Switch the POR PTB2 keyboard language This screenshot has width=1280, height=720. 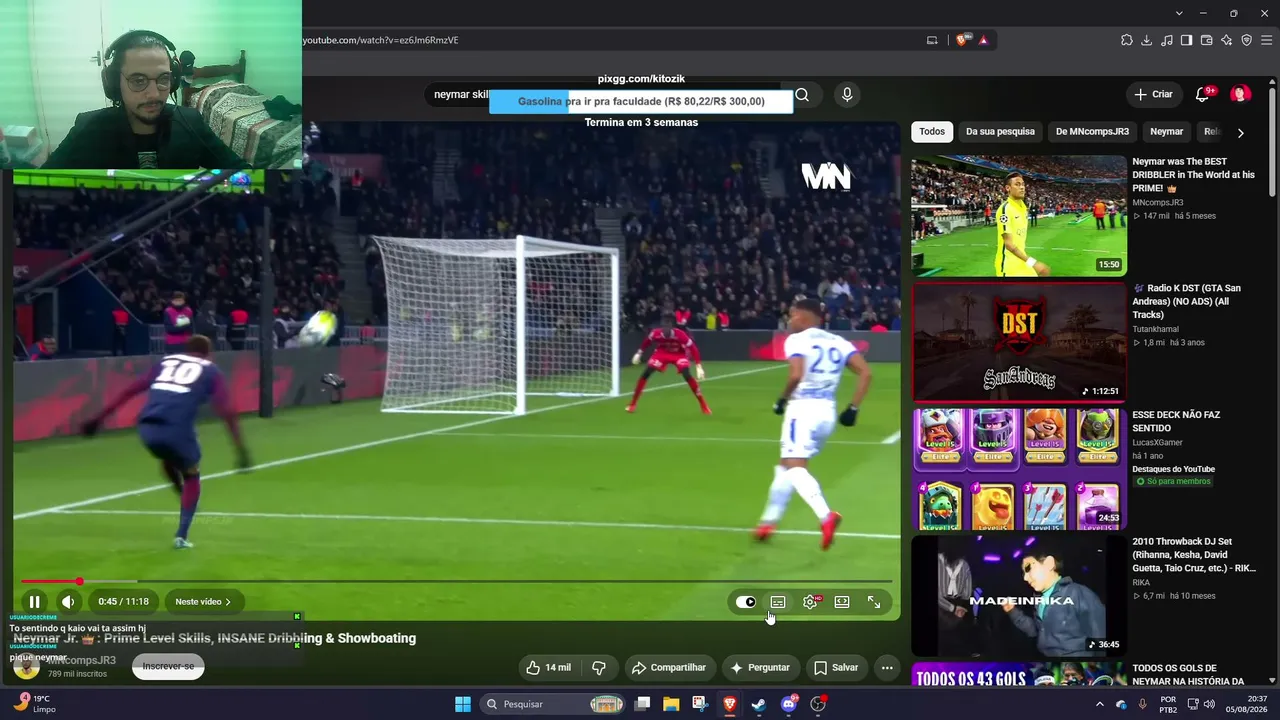click(x=1168, y=704)
